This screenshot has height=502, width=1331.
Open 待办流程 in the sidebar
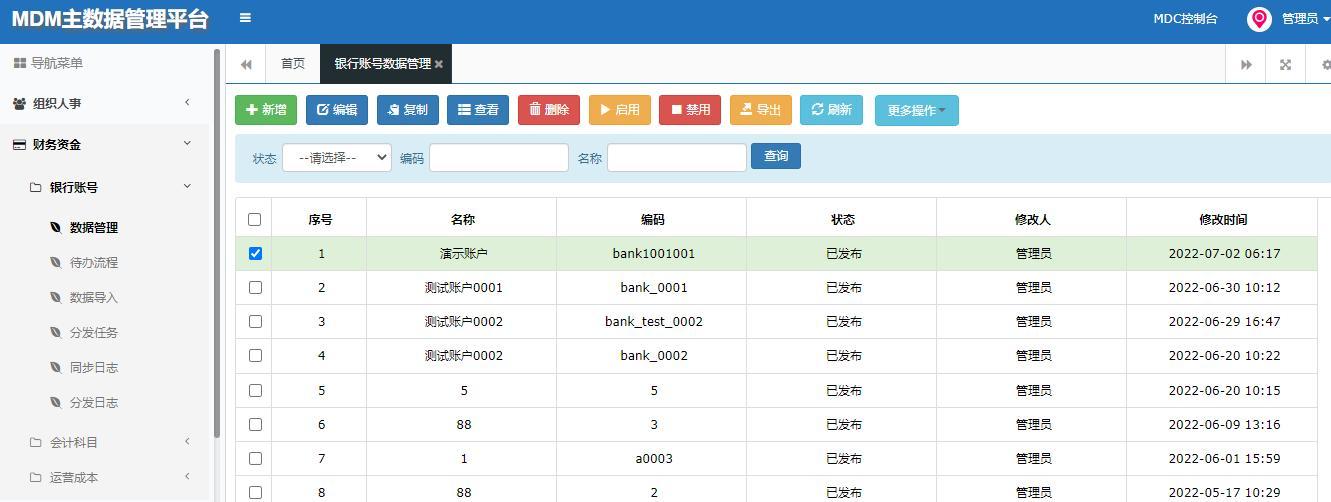click(94, 262)
